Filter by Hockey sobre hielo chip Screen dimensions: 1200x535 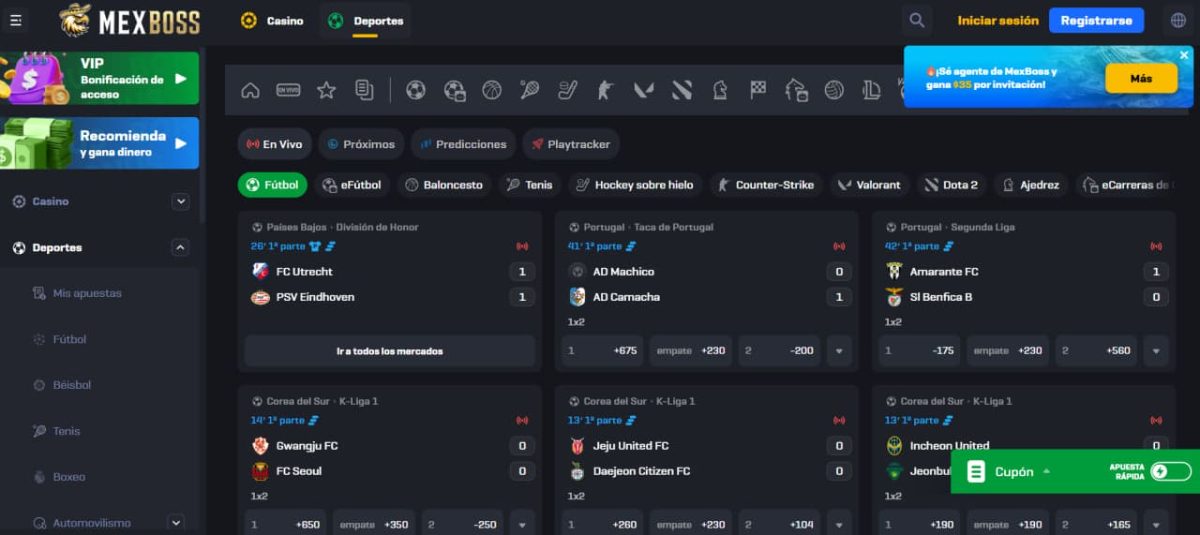635,185
